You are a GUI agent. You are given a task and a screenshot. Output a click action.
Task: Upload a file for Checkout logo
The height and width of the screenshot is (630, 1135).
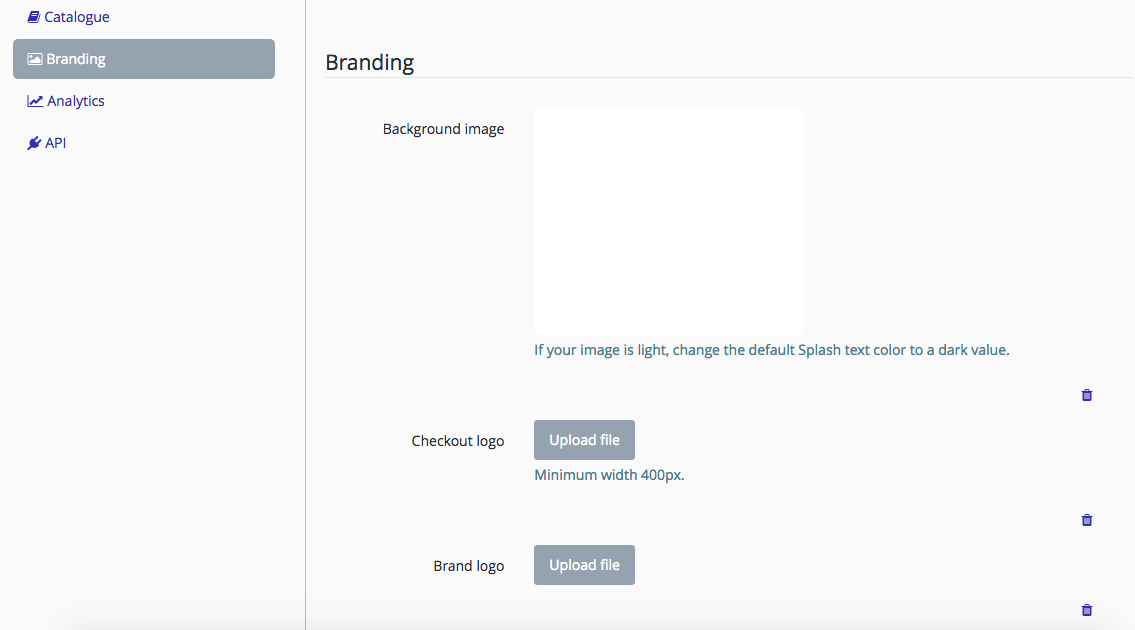click(x=584, y=440)
